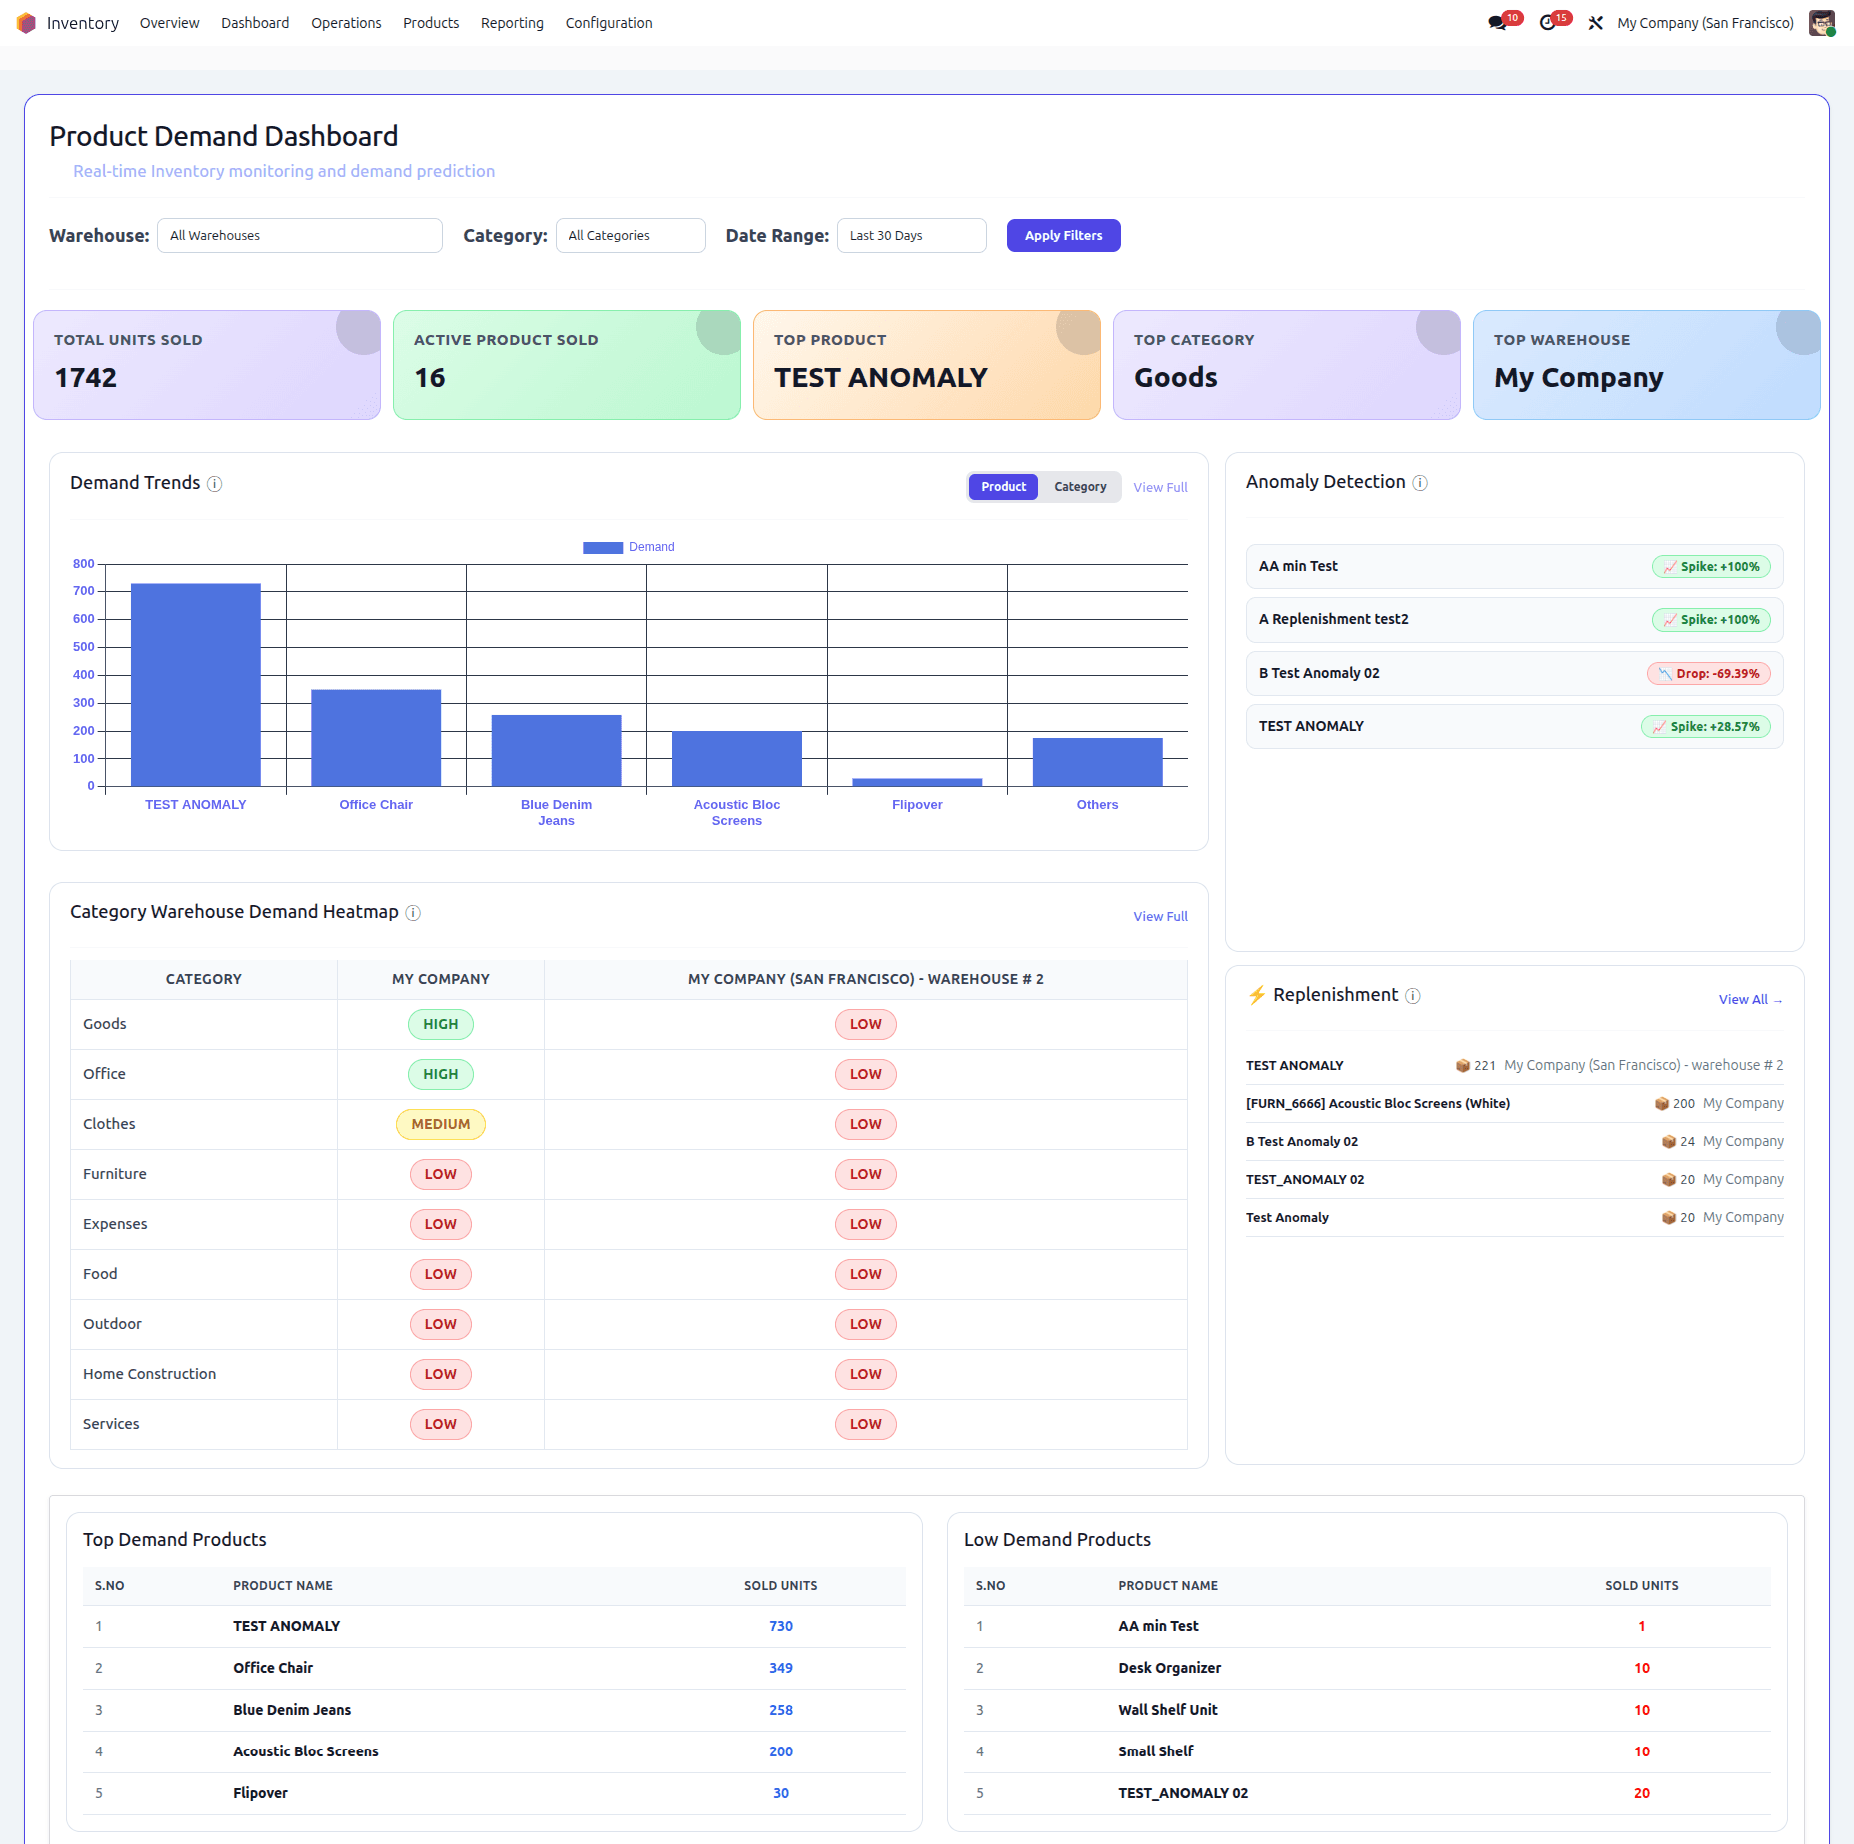The image size is (1854, 1844).
Task: Open the Dashboard menu
Action: [255, 23]
